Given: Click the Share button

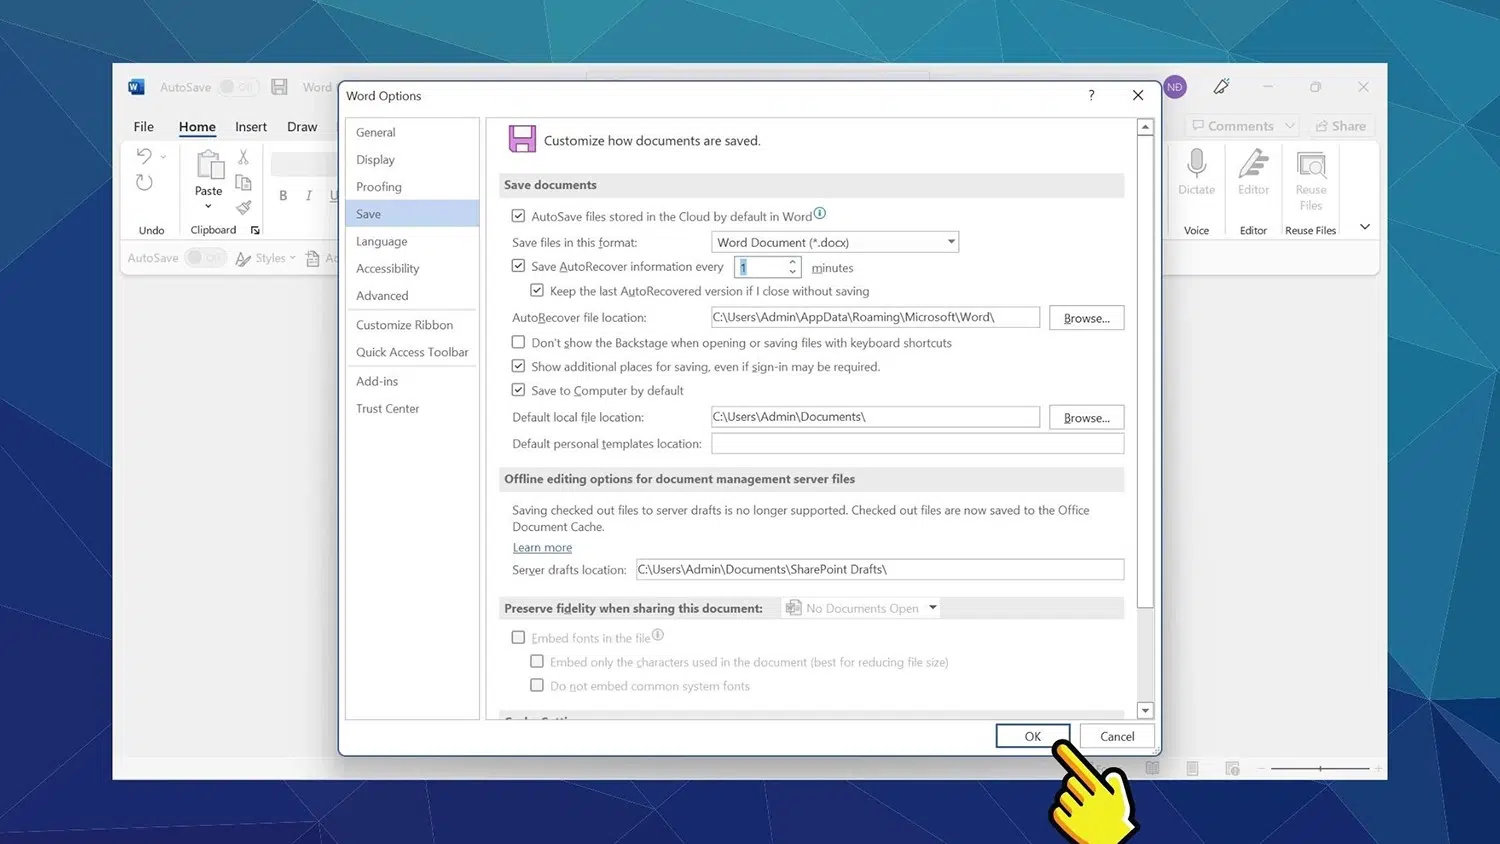Looking at the screenshot, I should 1340,126.
